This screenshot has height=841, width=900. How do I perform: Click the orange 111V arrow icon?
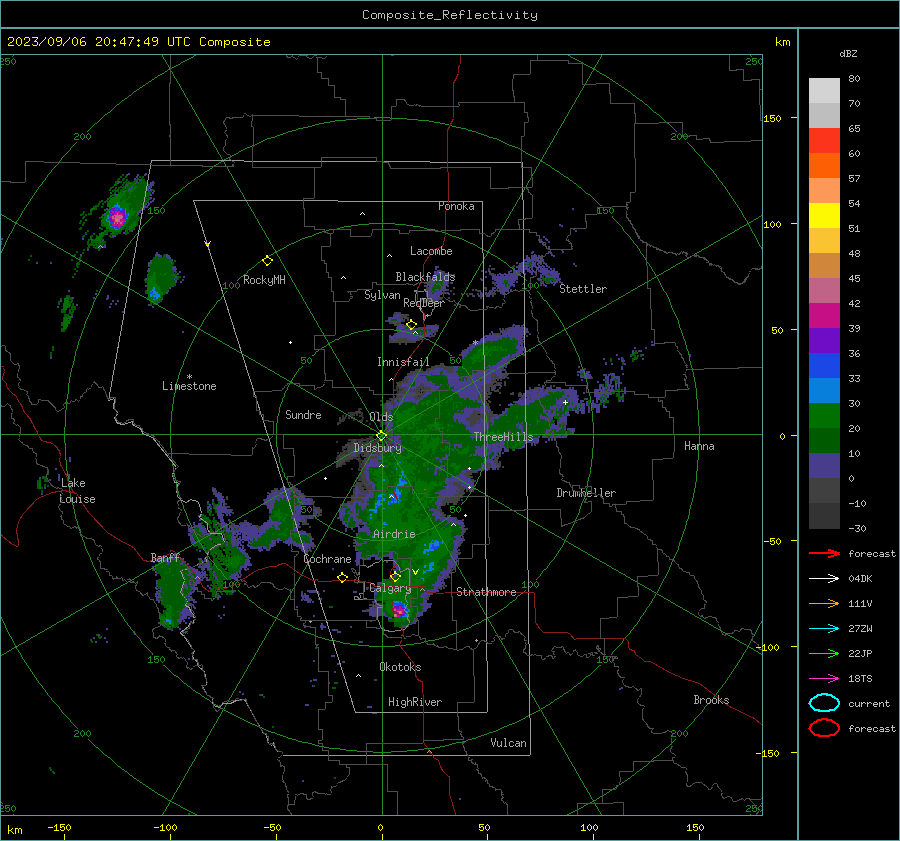[824, 603]
